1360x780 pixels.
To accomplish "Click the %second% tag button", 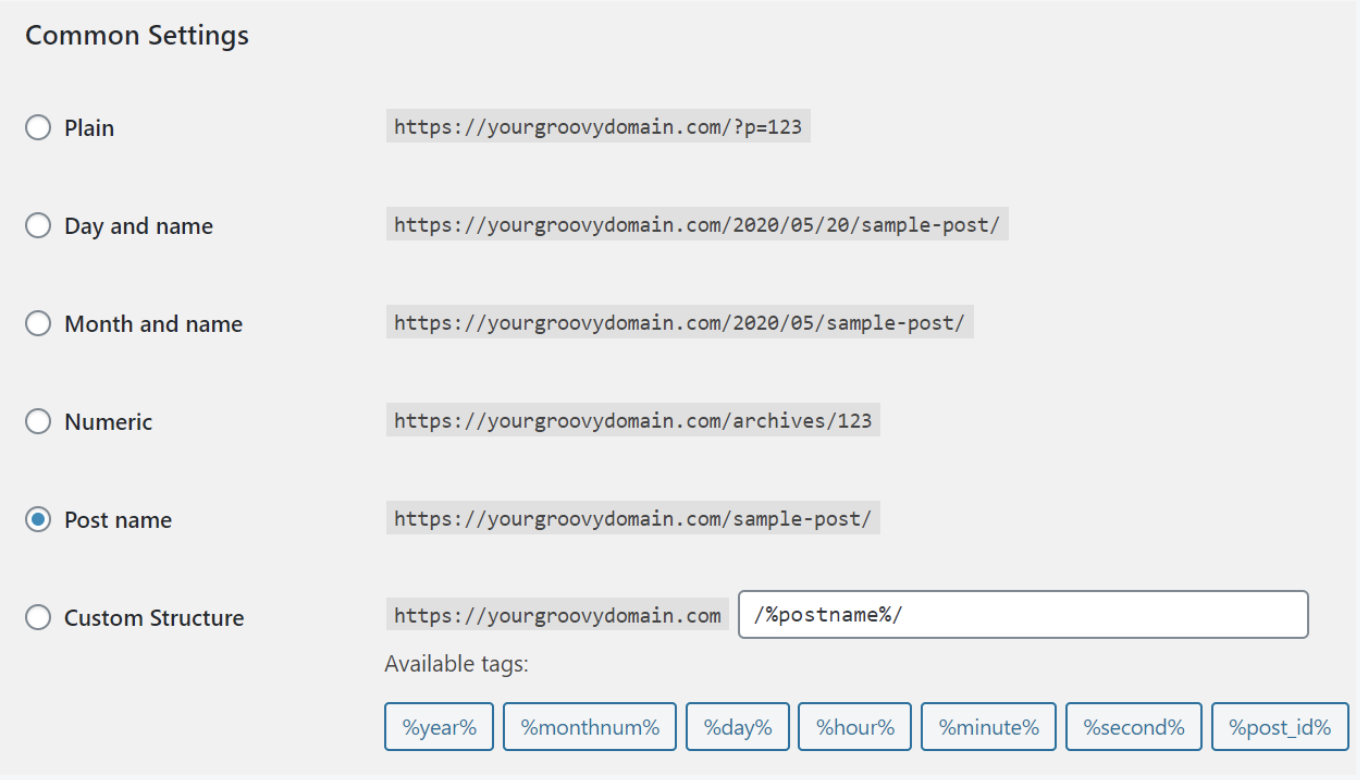I will tap(1134, 727).
